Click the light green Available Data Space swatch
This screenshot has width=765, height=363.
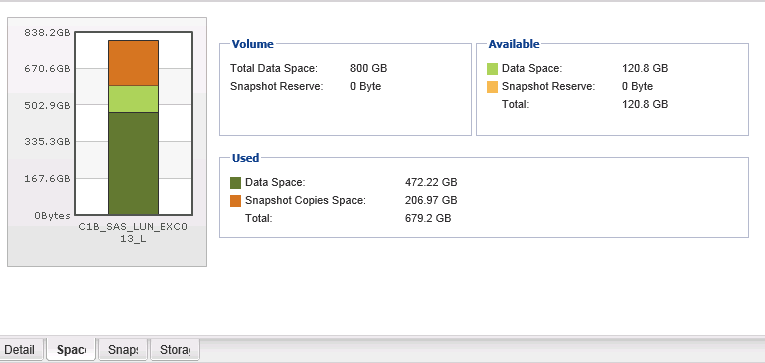click(492, 69)
